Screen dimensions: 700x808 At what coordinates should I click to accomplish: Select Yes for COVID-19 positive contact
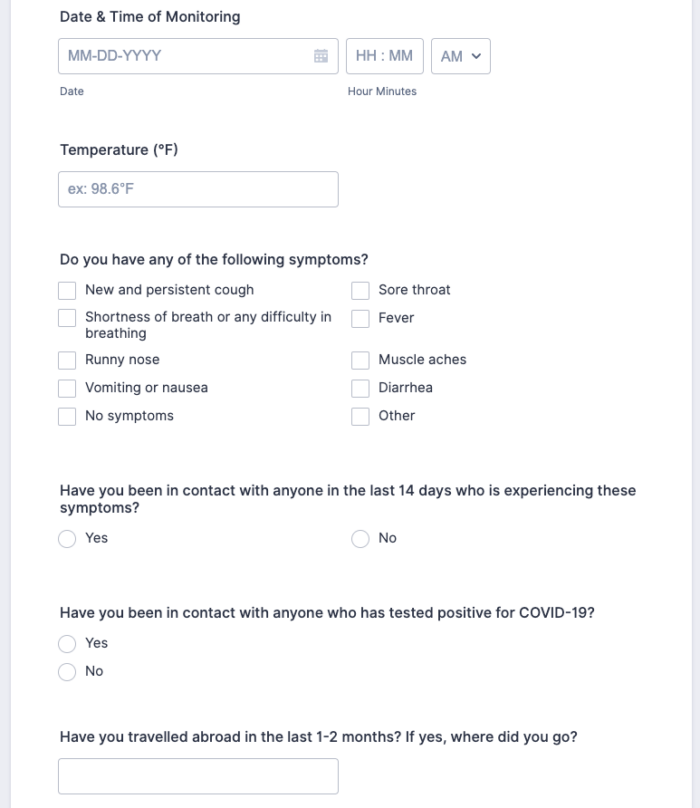[x=67, y=643]
